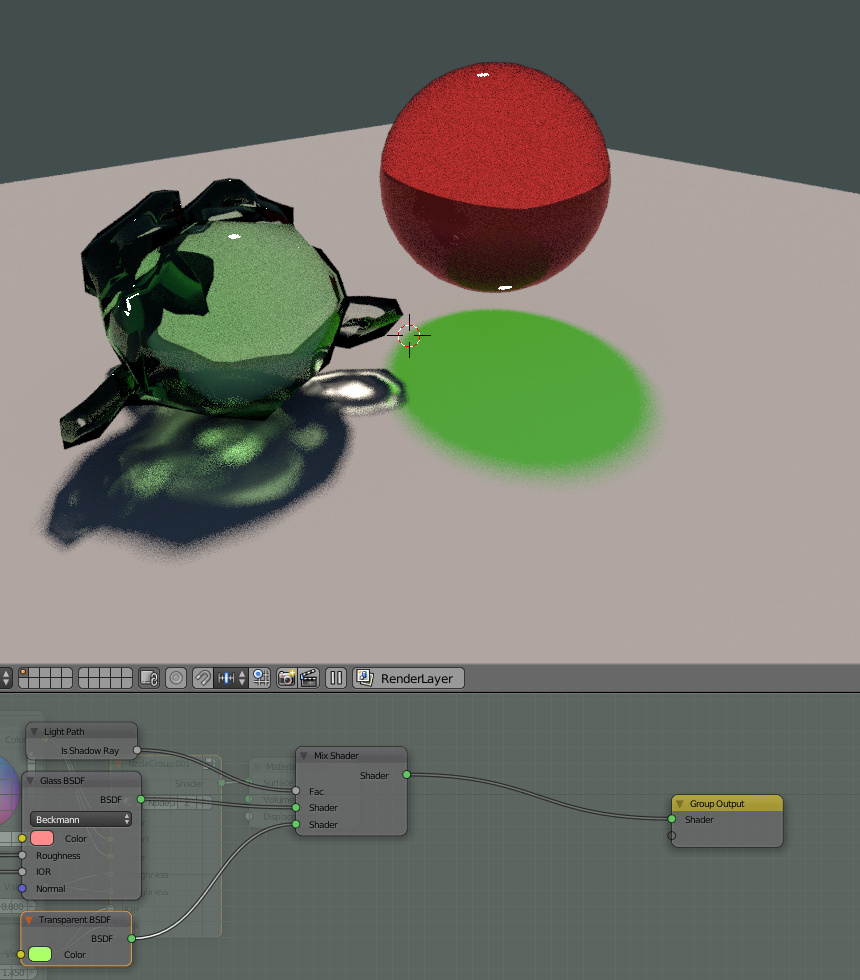Screen dimensions: 860x980
Task: Click the Glass BSDF output socket
Action: [x=141, y=799]
